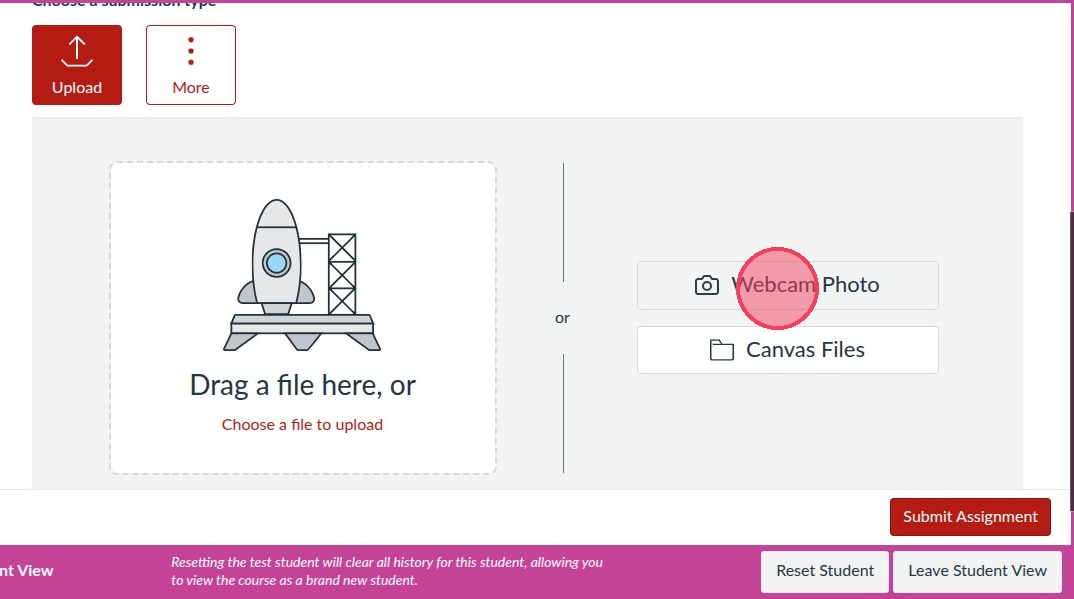
Task: Browse Canvas Files for submission
Action: tap(788, 350)
